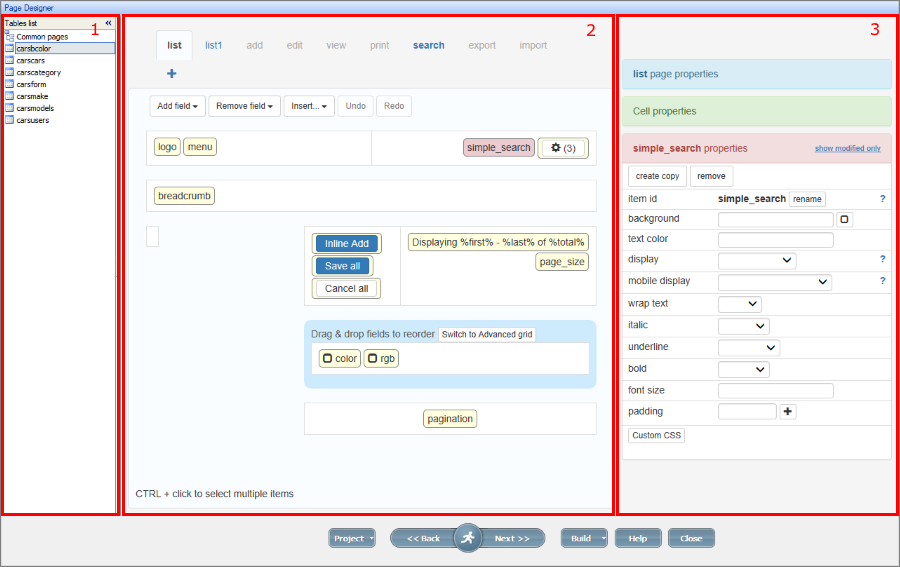The image size is (900, 567).
Task: Select the carscars table icon
Action: tap(9, 60)
